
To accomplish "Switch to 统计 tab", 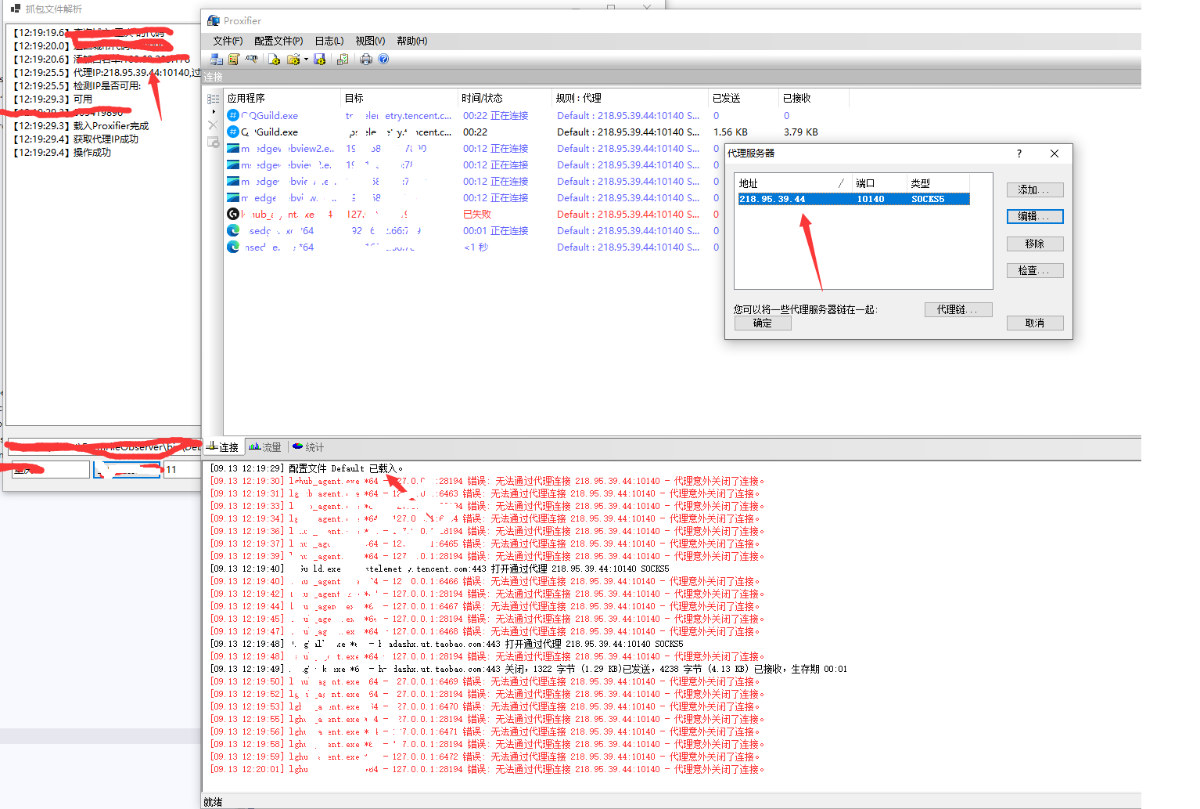I will (x=308, y=447).
